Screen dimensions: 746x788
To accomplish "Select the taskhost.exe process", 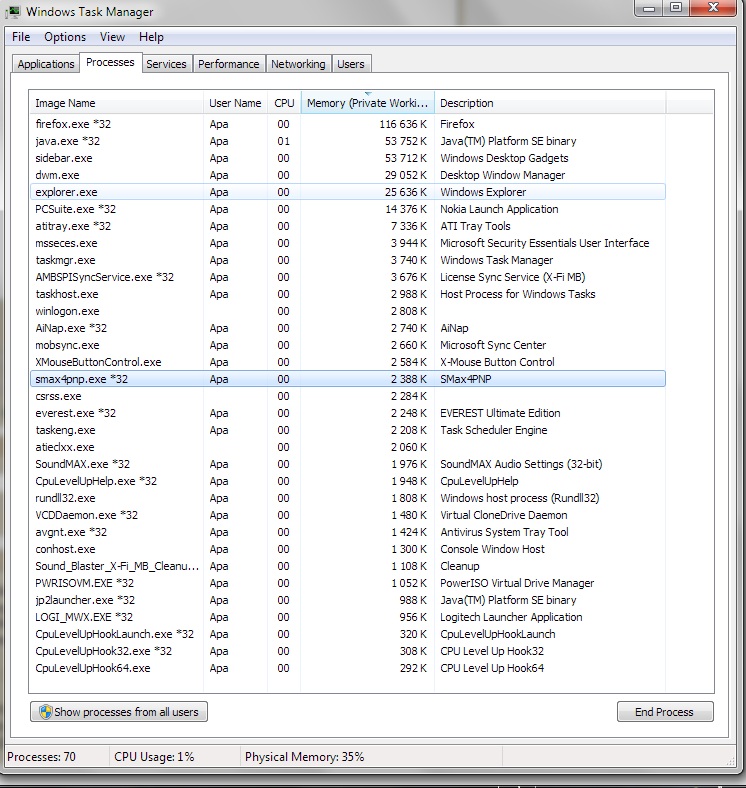I will click(348, 294).
